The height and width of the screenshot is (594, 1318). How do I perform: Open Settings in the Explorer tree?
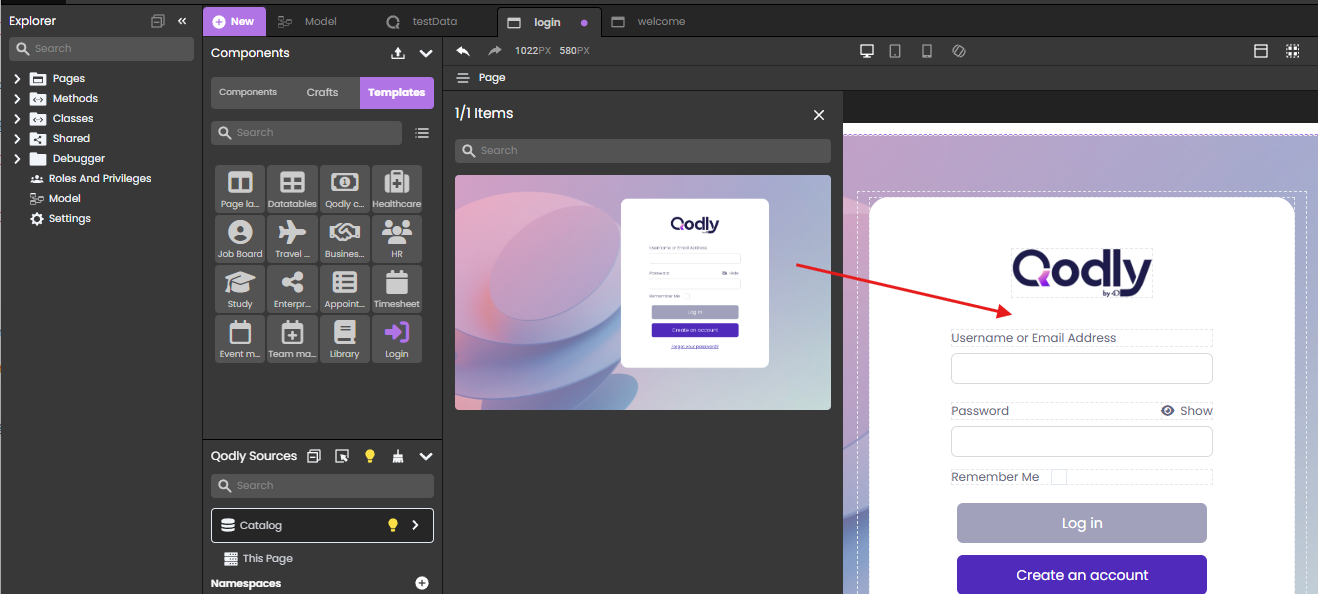(x=60, y=219)
